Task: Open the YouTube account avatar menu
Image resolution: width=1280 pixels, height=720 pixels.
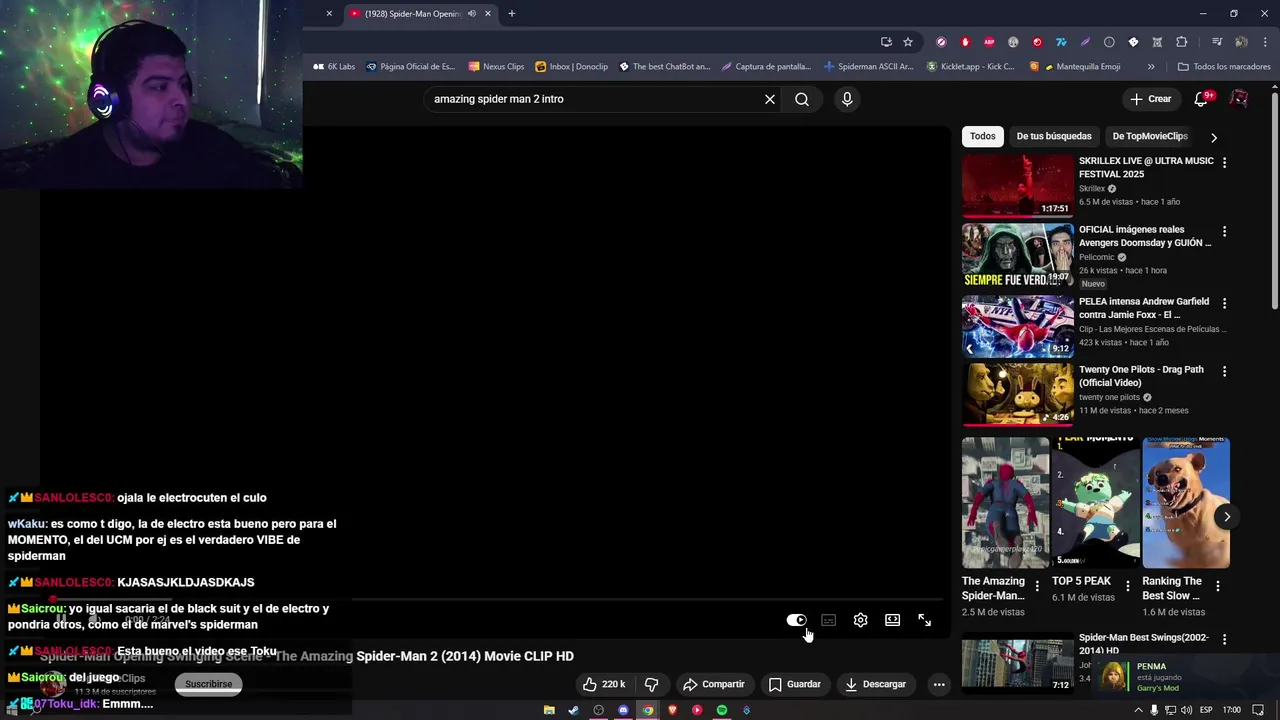Action: coord(1238,99)
